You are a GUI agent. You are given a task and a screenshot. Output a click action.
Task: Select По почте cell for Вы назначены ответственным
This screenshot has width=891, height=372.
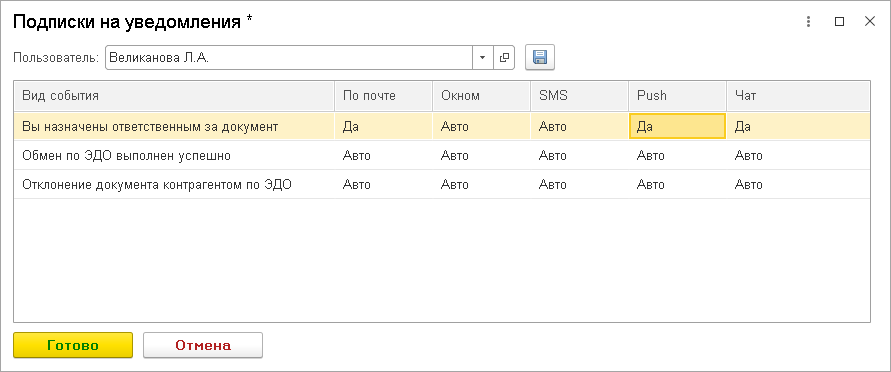(384, 127)
